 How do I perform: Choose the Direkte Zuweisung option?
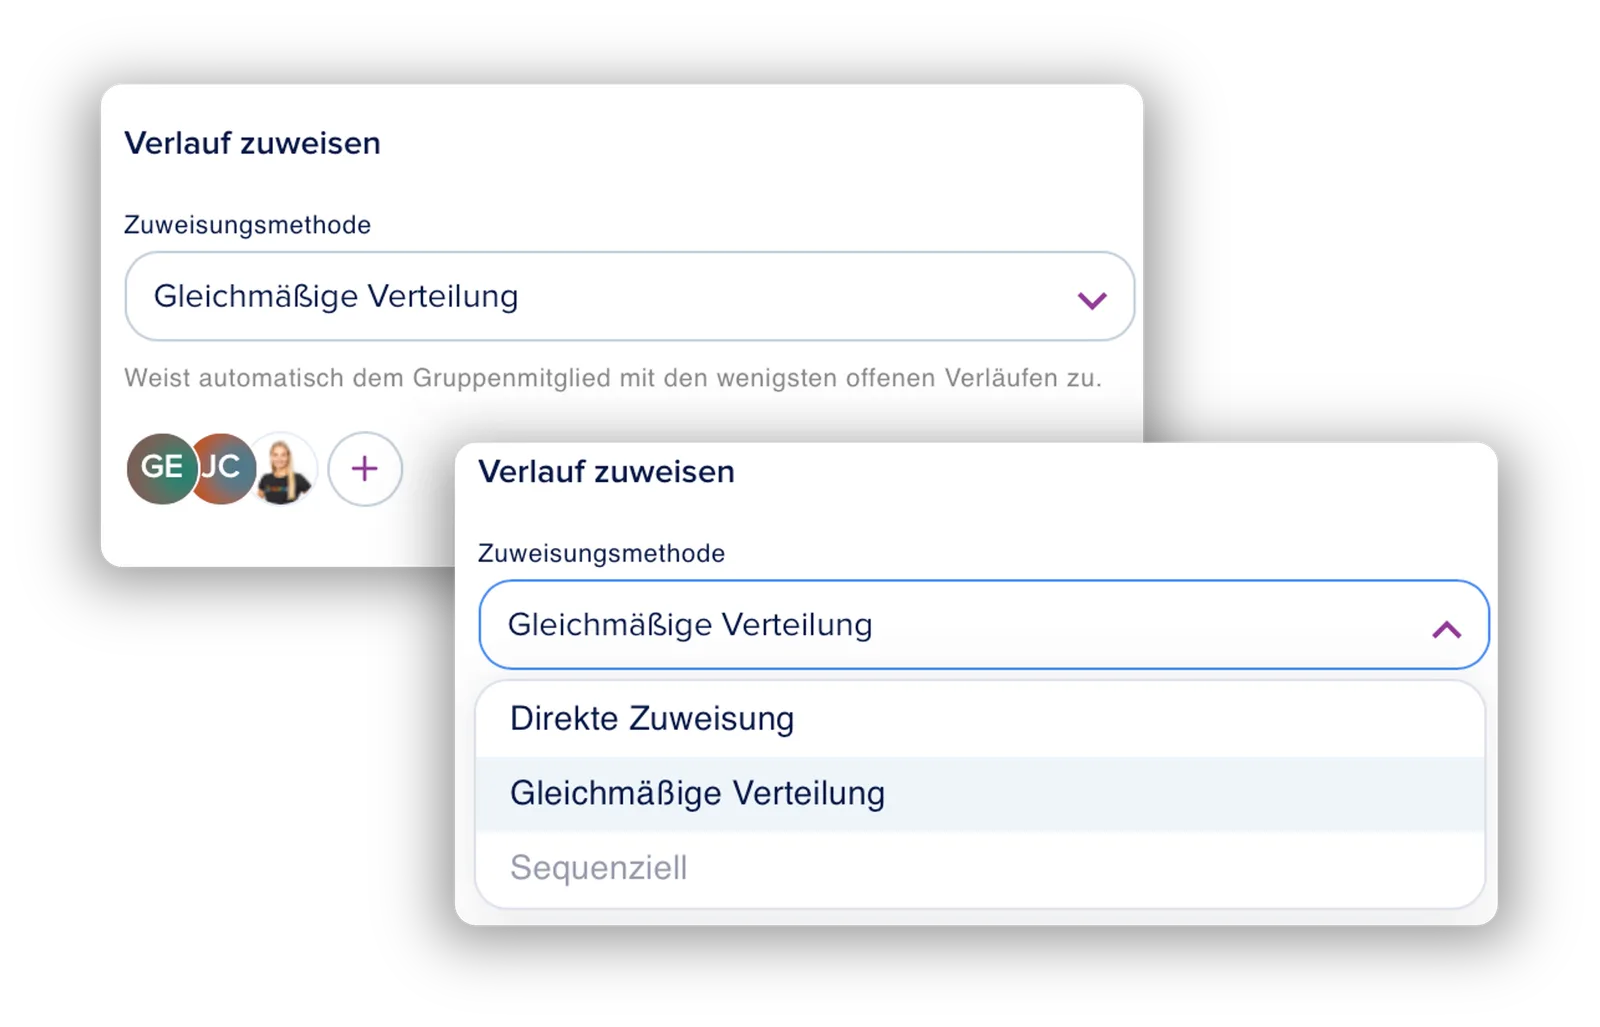[980, 719]
